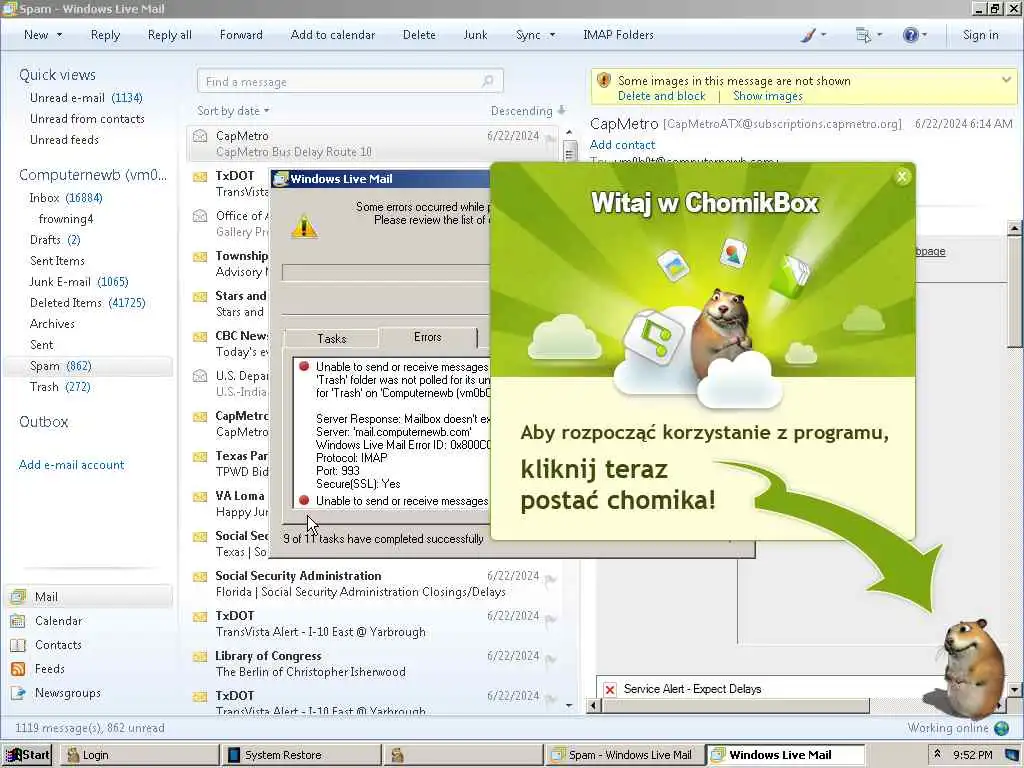Click the image blocked shield icon
1024x768 pixels.
coord(604,80)
